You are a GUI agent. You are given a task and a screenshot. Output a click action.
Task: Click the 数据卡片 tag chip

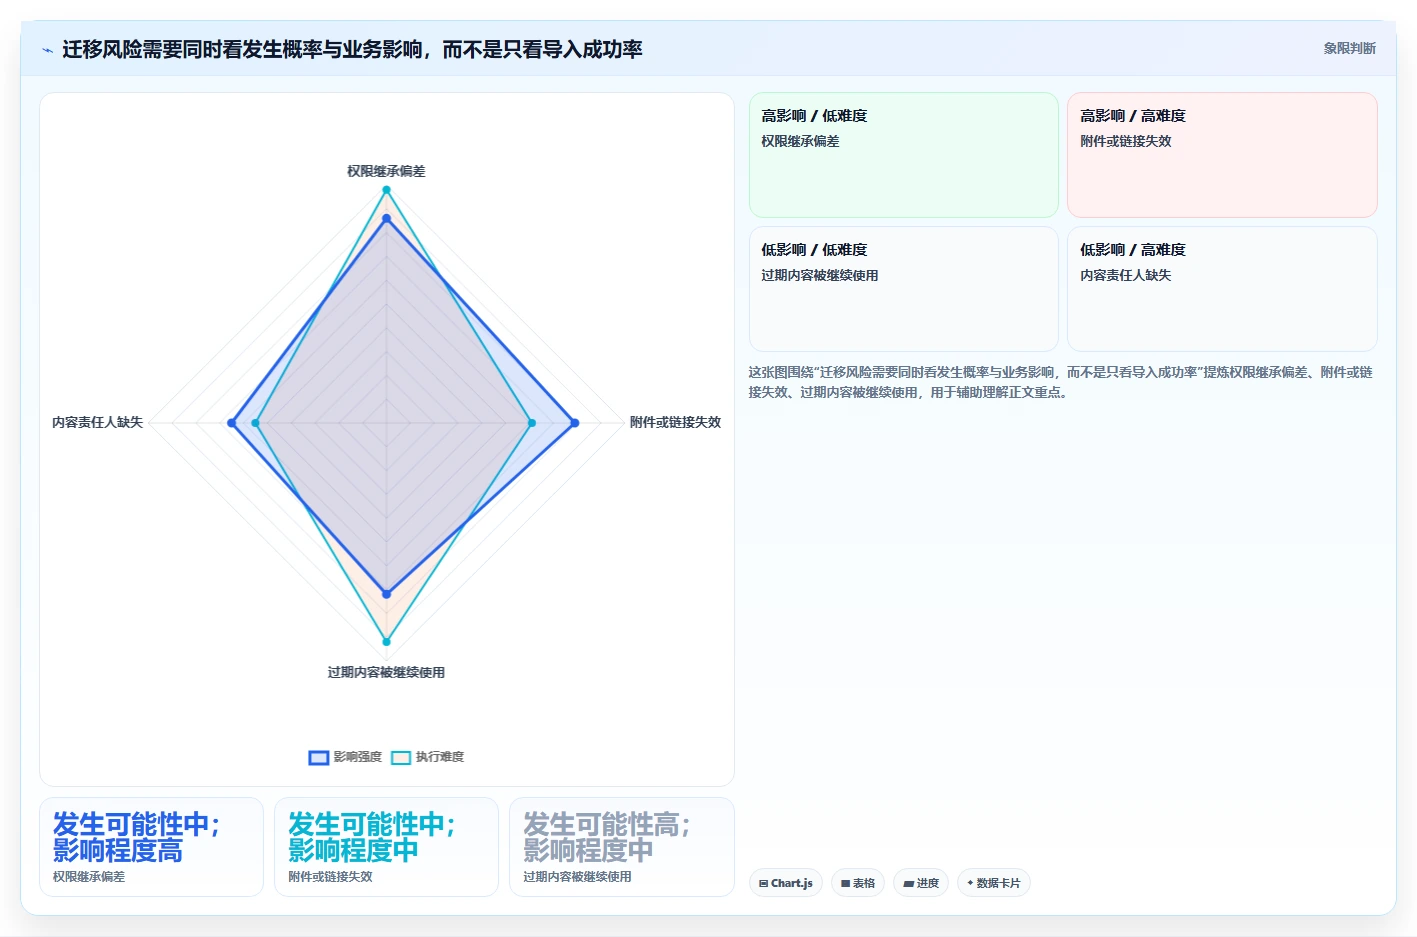(994, 883)
